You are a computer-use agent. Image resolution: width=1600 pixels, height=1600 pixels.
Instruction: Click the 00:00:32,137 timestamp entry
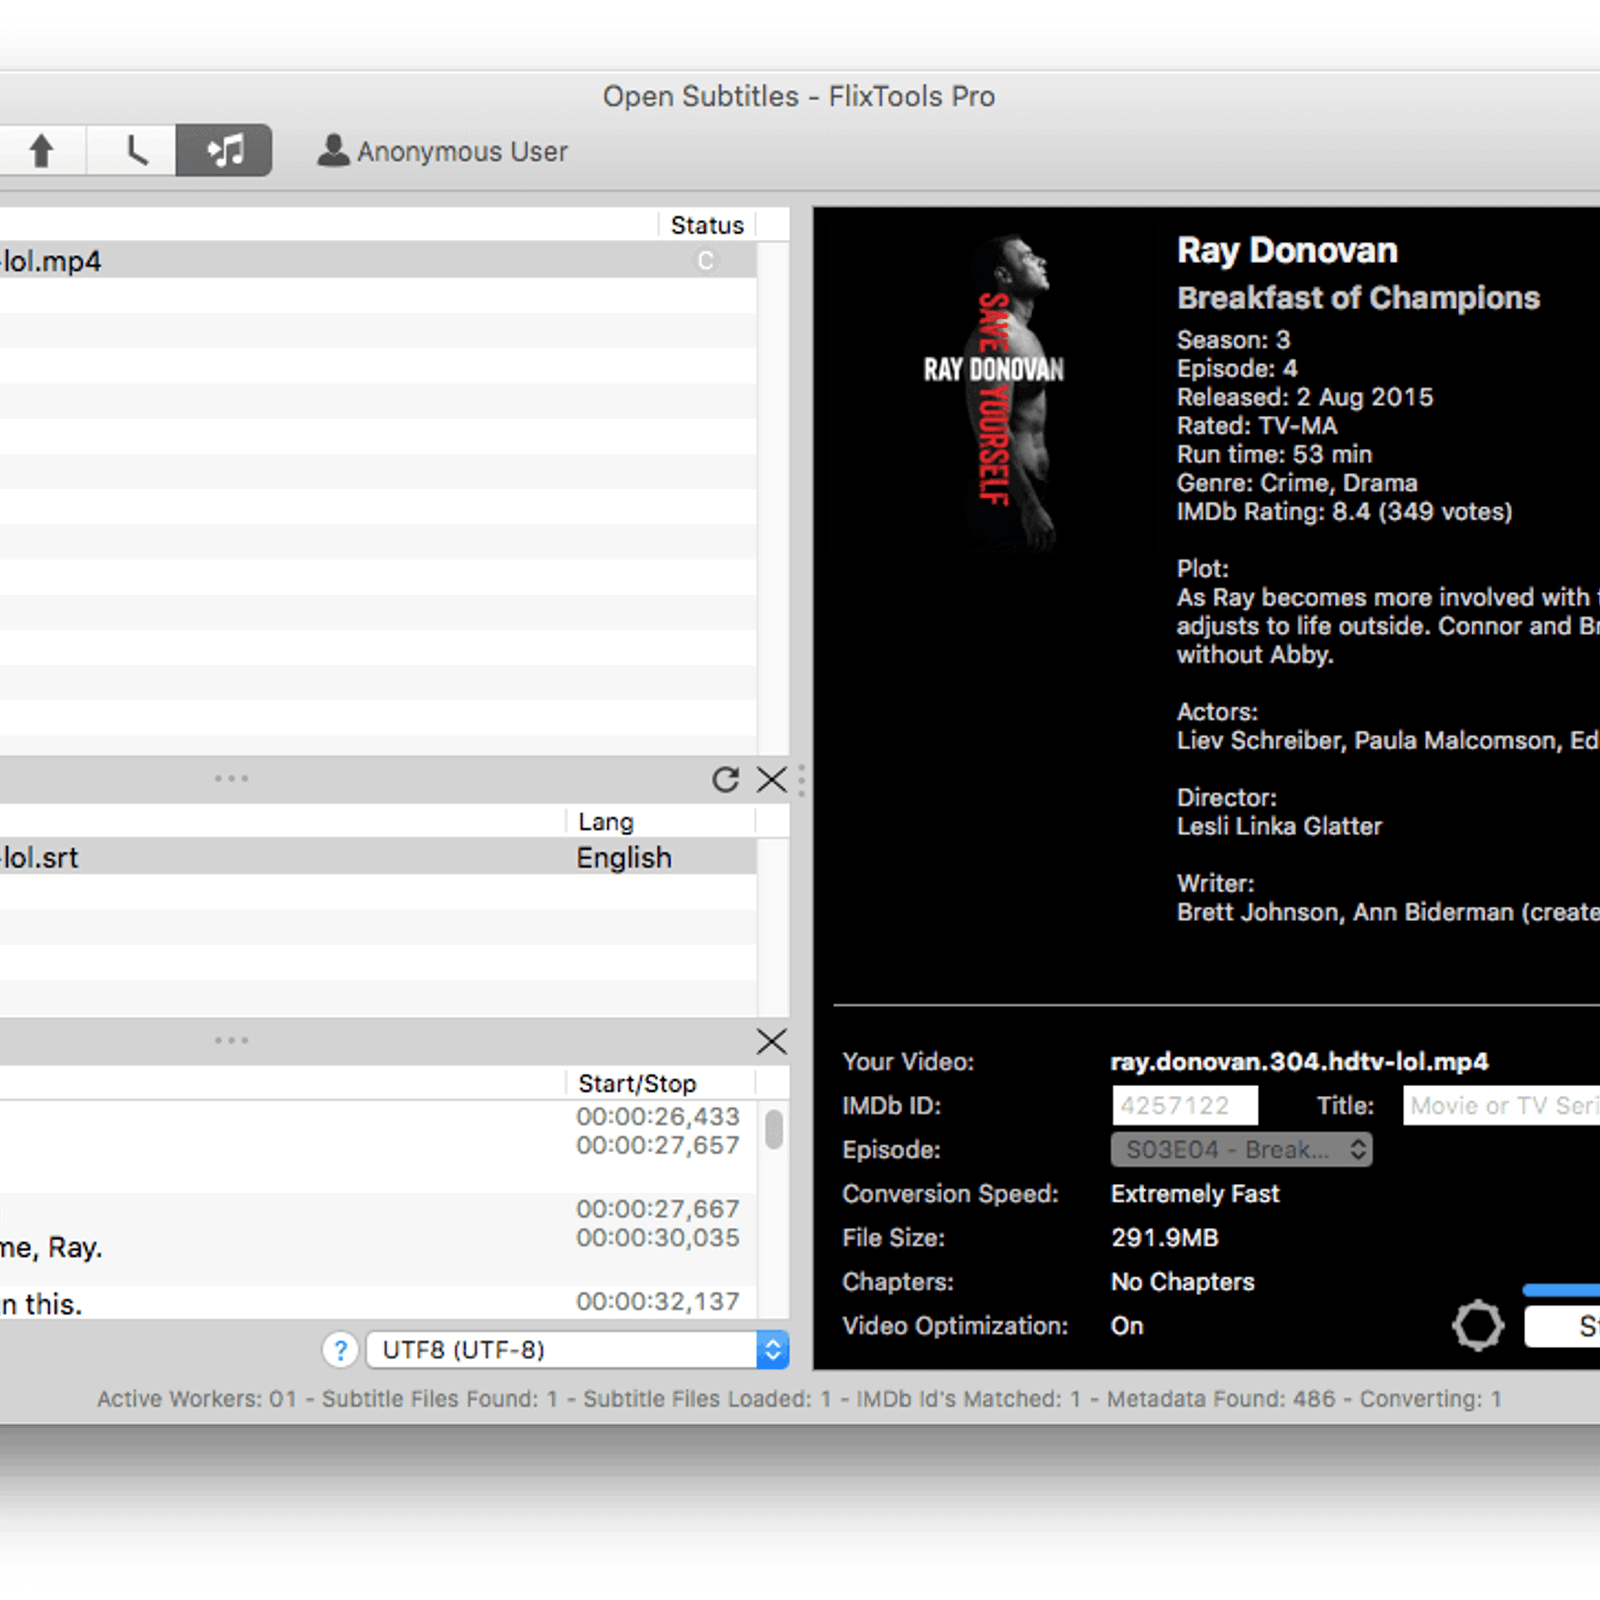tap(658, 1301)
